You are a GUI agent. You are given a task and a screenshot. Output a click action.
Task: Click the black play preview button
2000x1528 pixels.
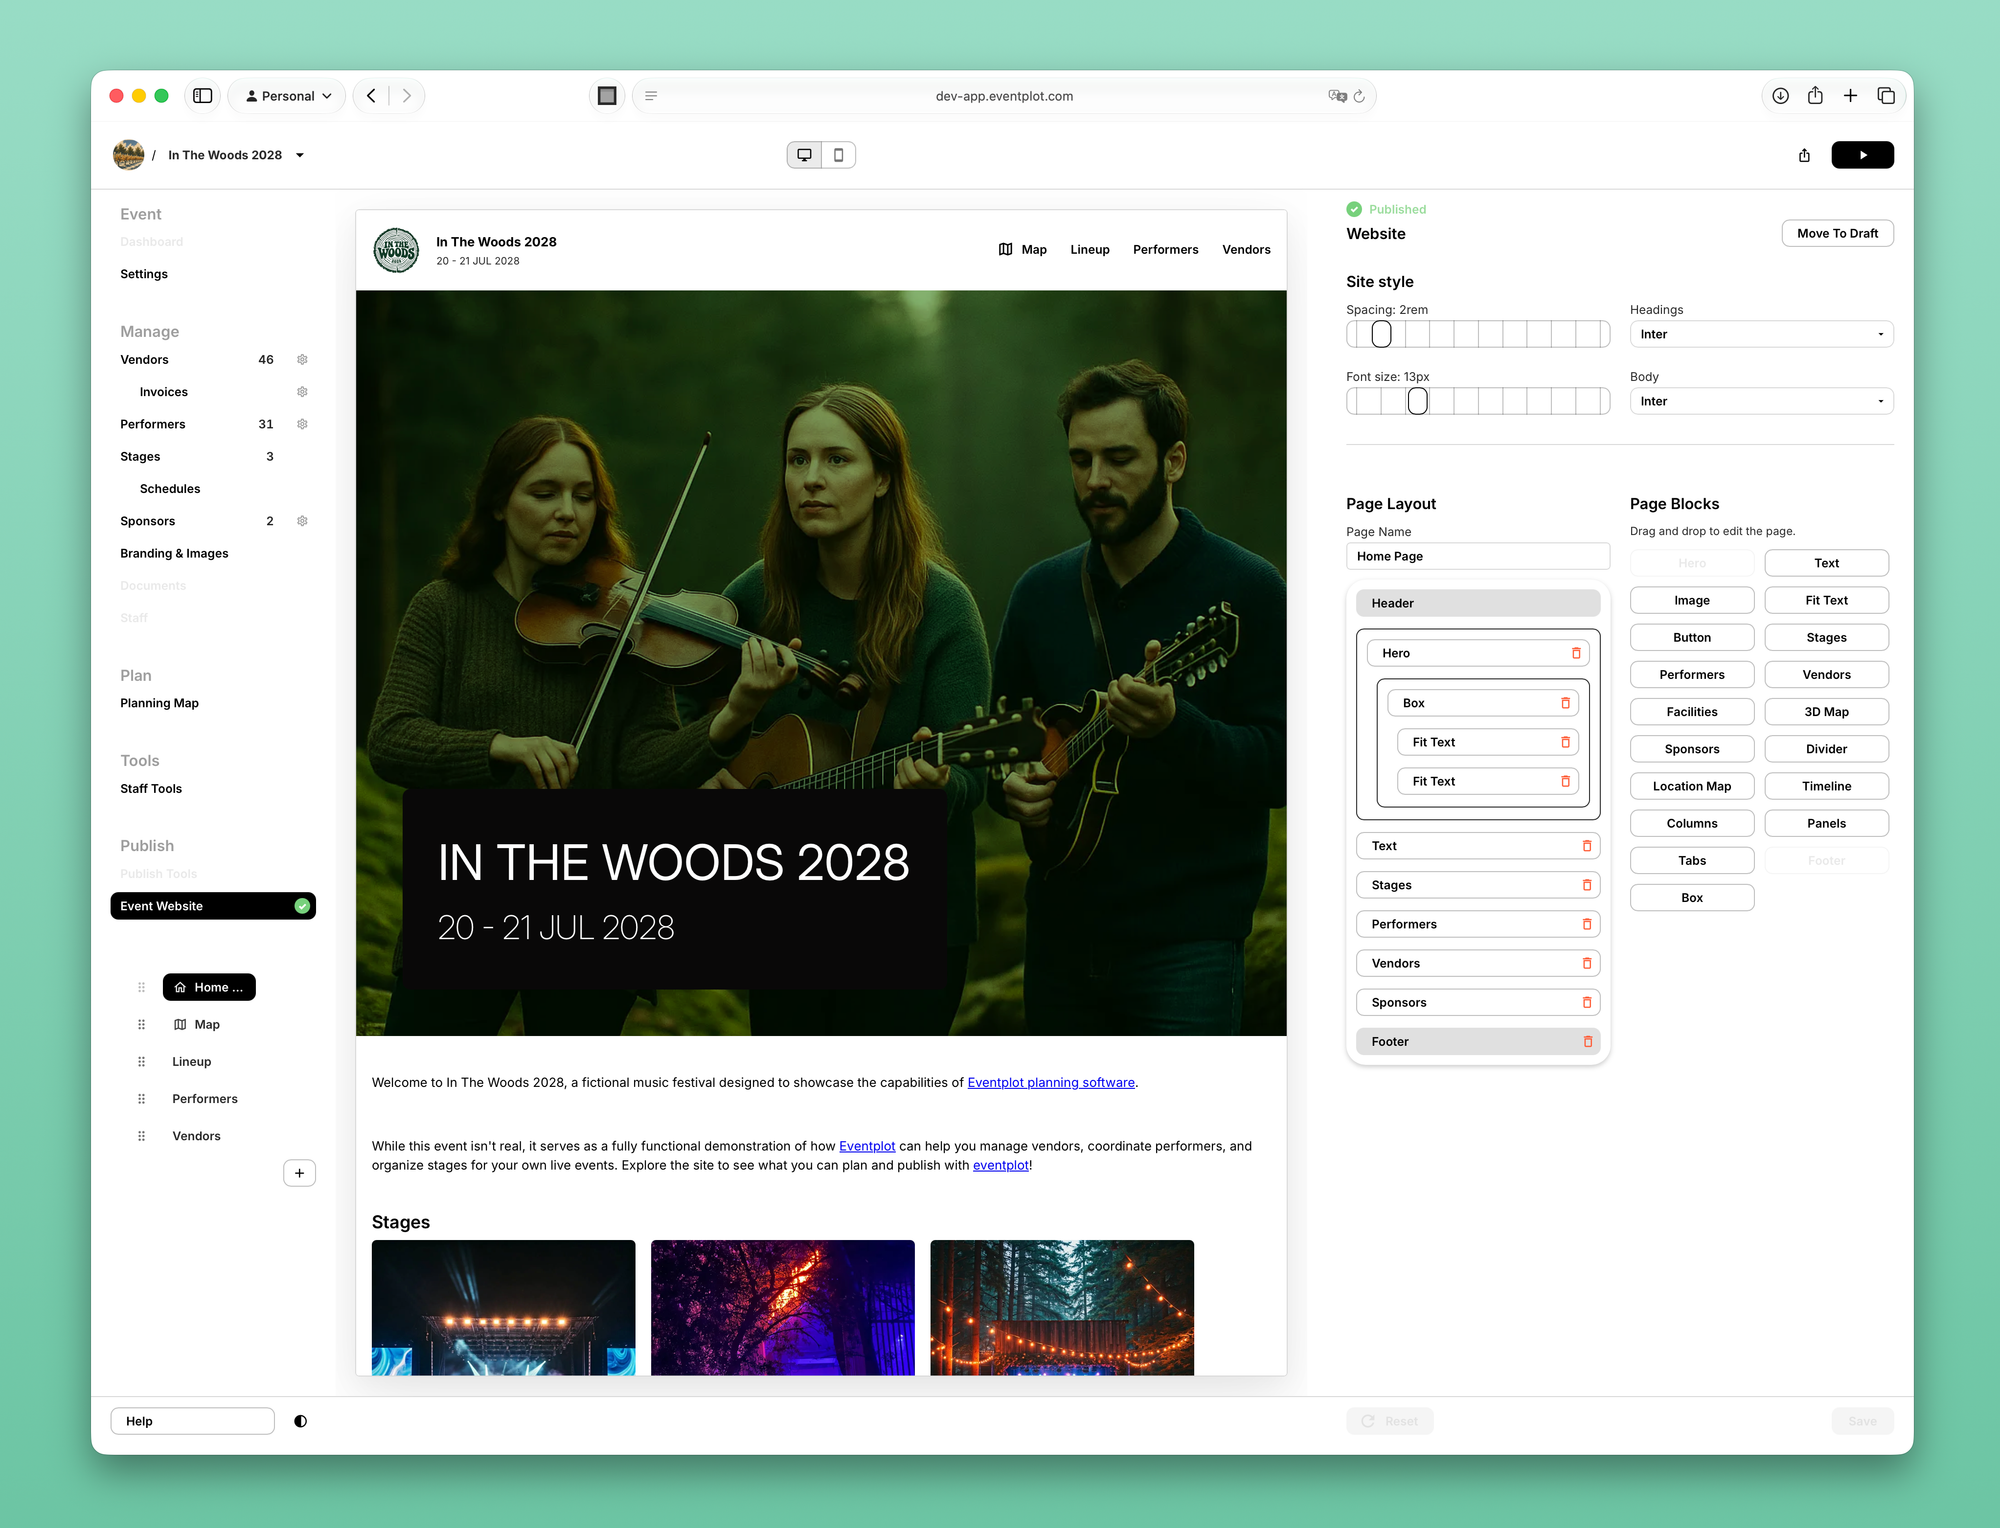(1862, 155)
